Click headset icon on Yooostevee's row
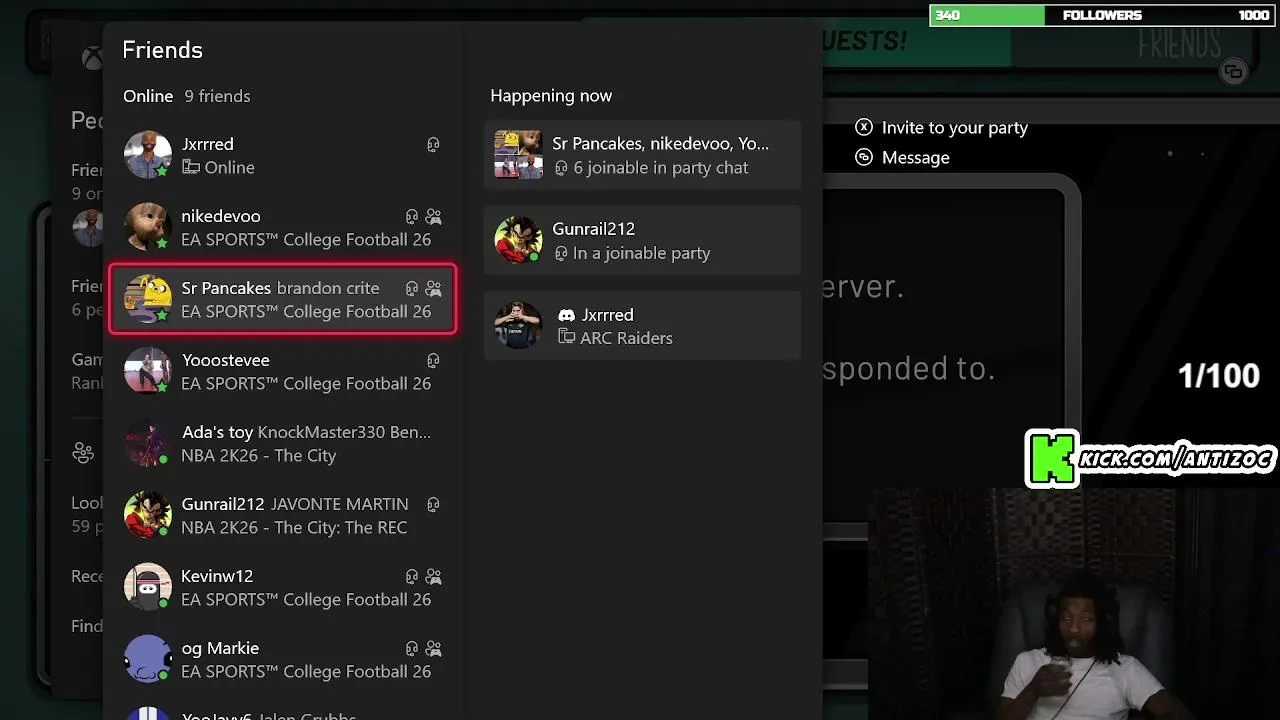The width and height of the screenshot is (1280, 720). pyautogui.click(x=433, y=361)
